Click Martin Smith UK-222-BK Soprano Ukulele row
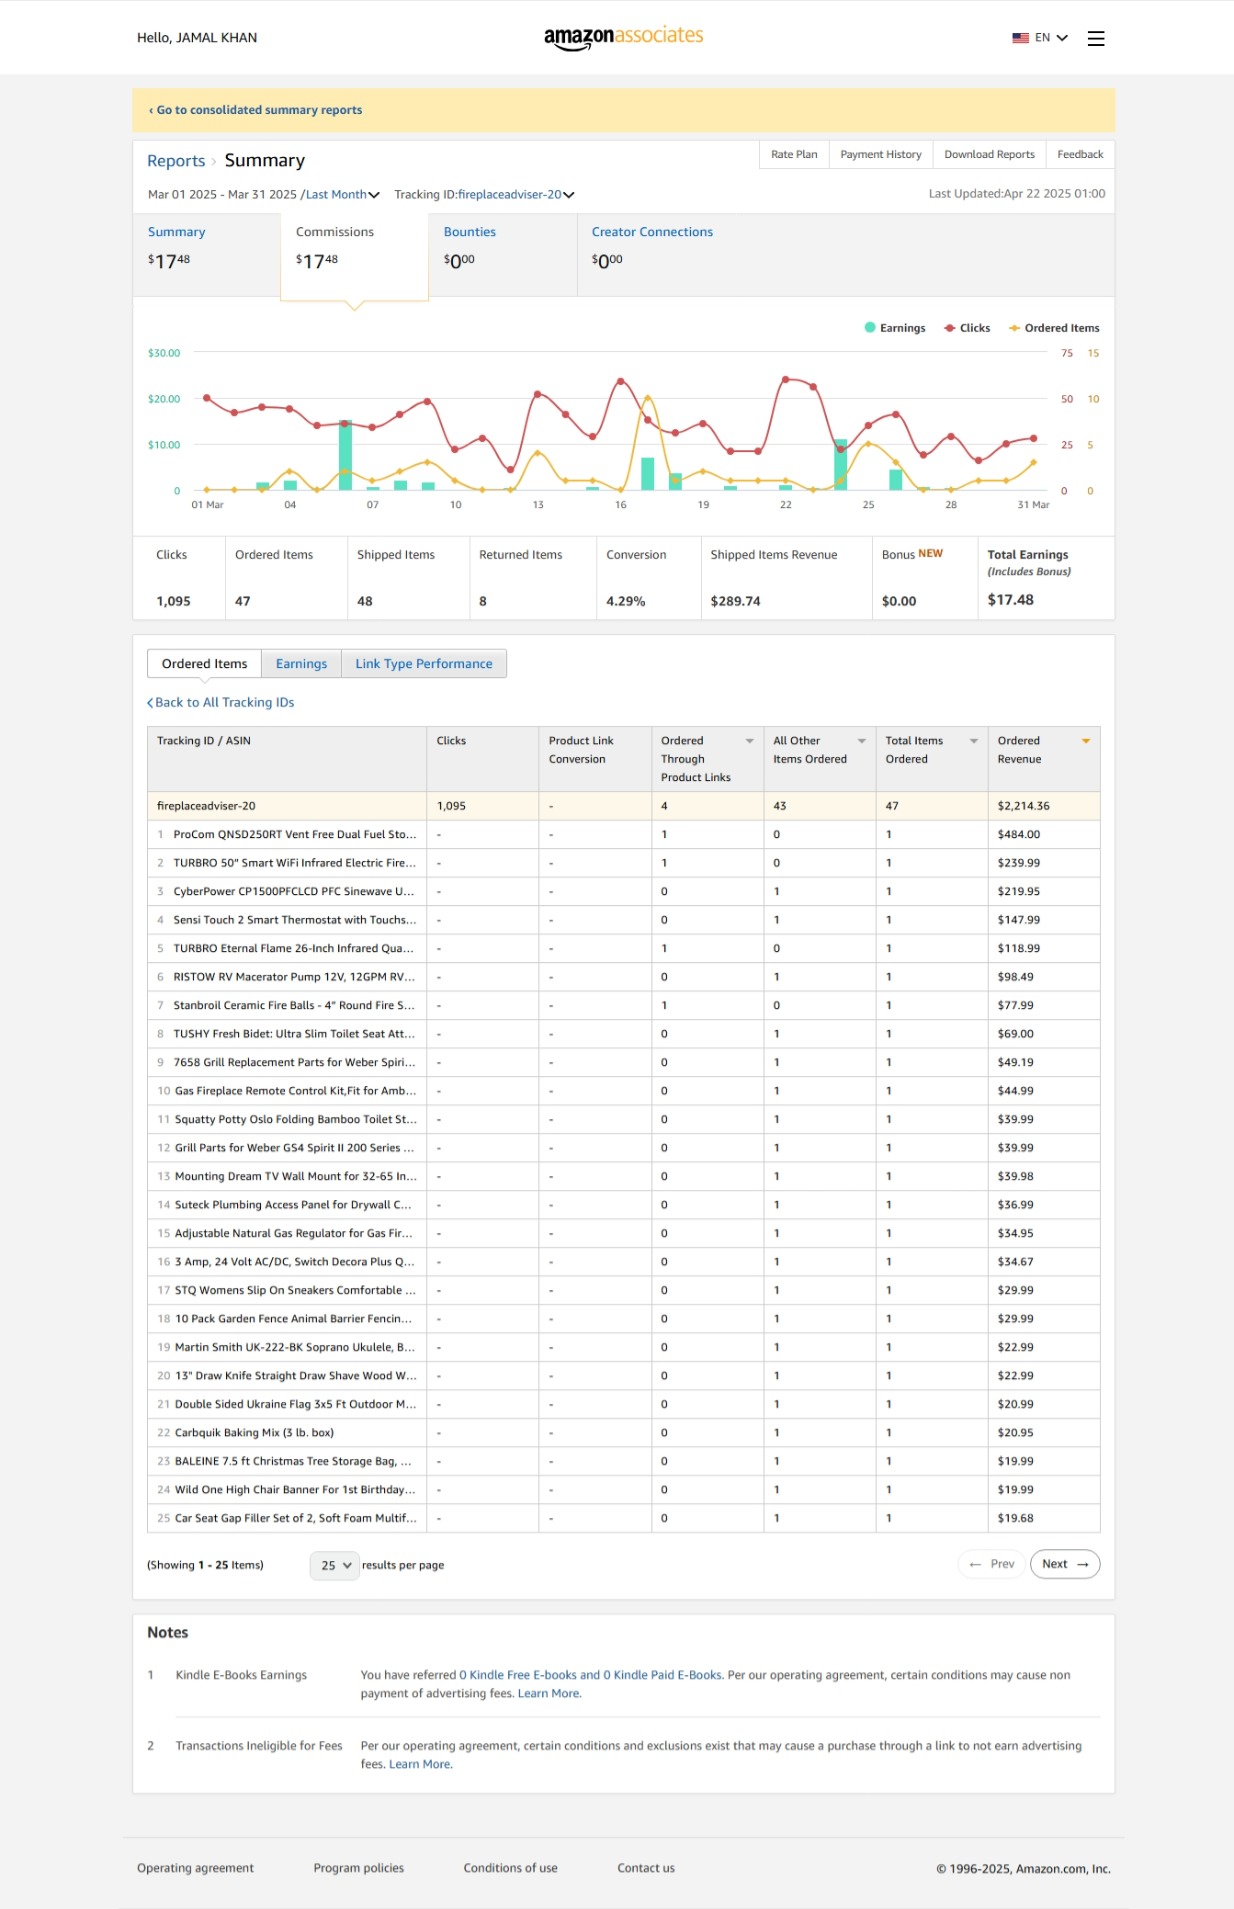The height and width of the screenshot is (1909, 1234). [x=623, y=1347]
